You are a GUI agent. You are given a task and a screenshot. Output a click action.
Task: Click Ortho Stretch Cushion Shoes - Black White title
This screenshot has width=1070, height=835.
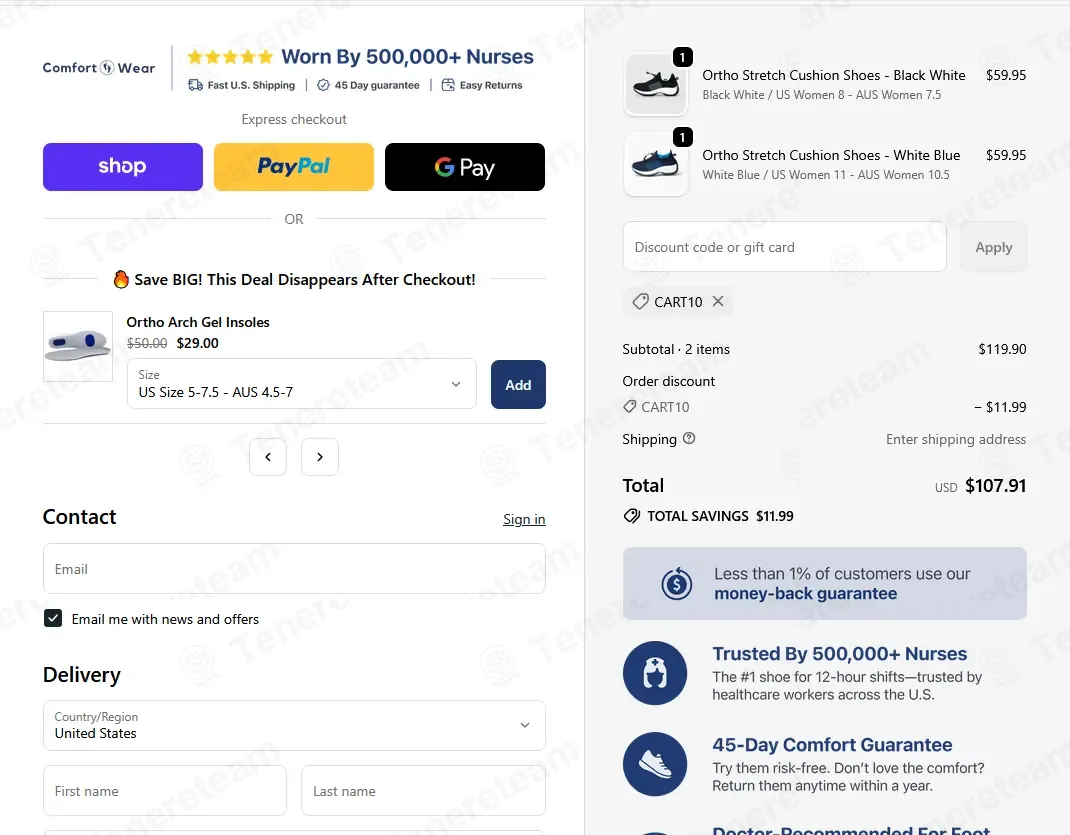[834, 75]
